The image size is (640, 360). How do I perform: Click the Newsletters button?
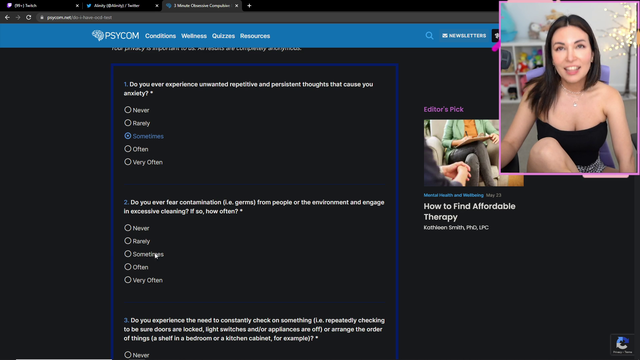[x=464, y=36]
